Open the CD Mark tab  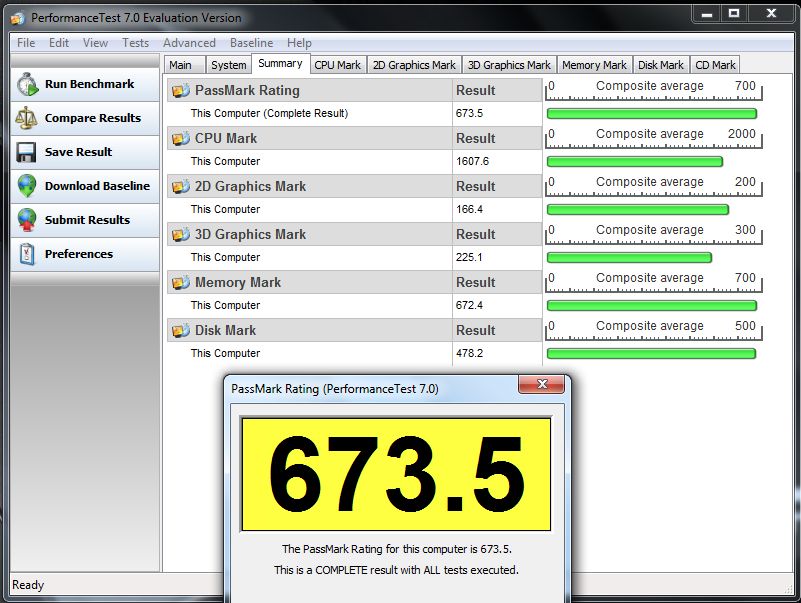pyautogui.click(x=715, y=65)
